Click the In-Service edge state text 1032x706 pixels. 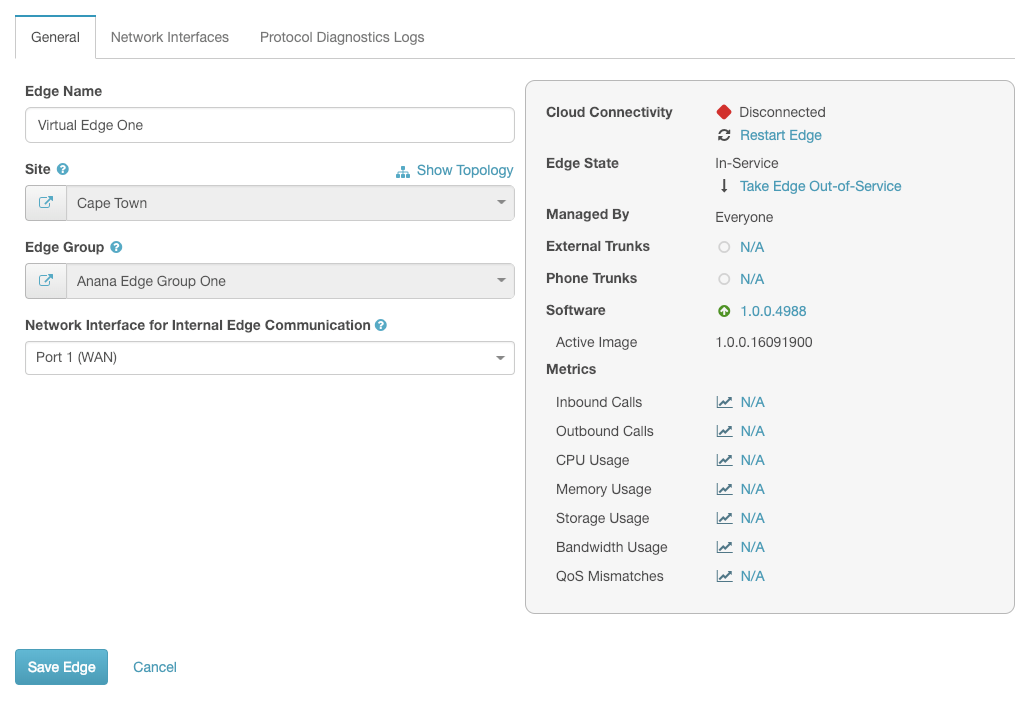point(746,163)
